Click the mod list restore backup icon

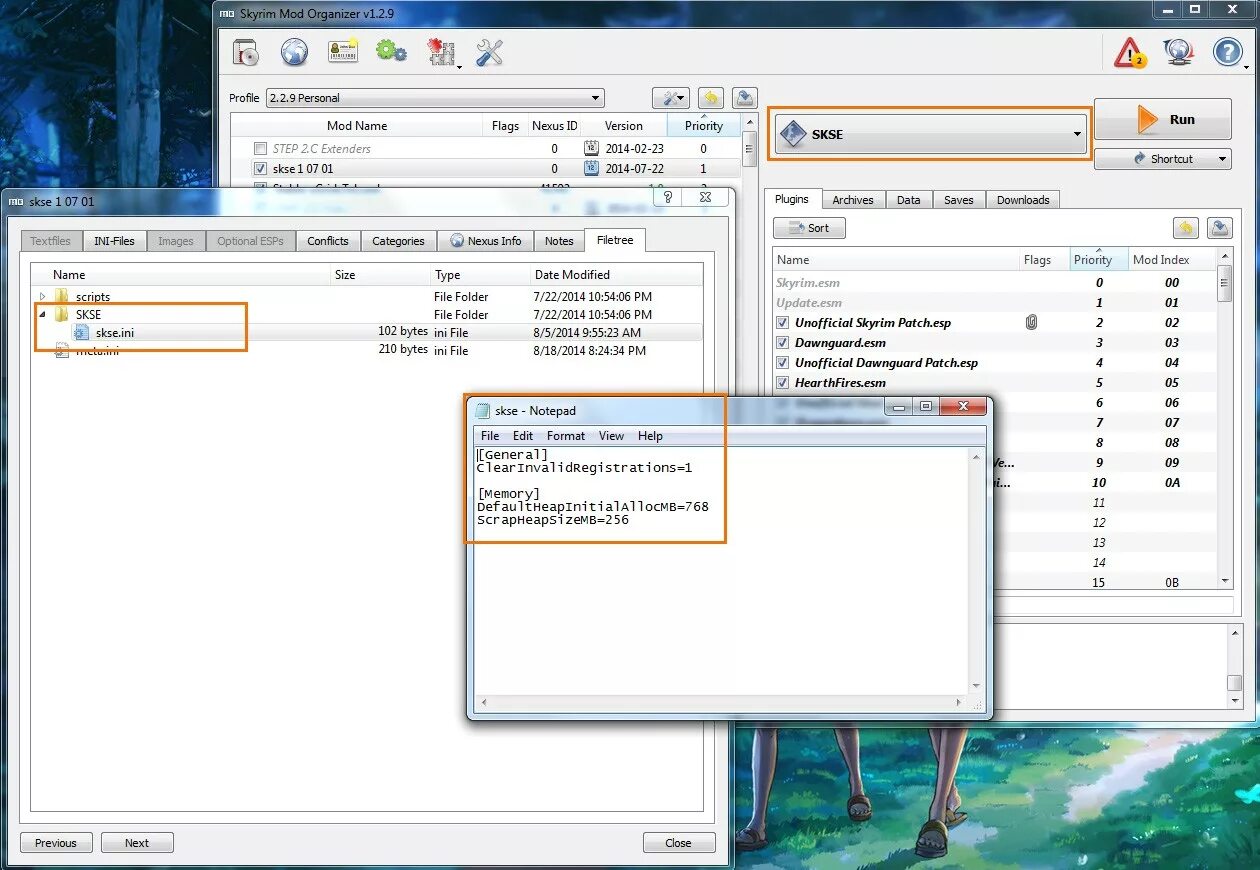point(710,98)
